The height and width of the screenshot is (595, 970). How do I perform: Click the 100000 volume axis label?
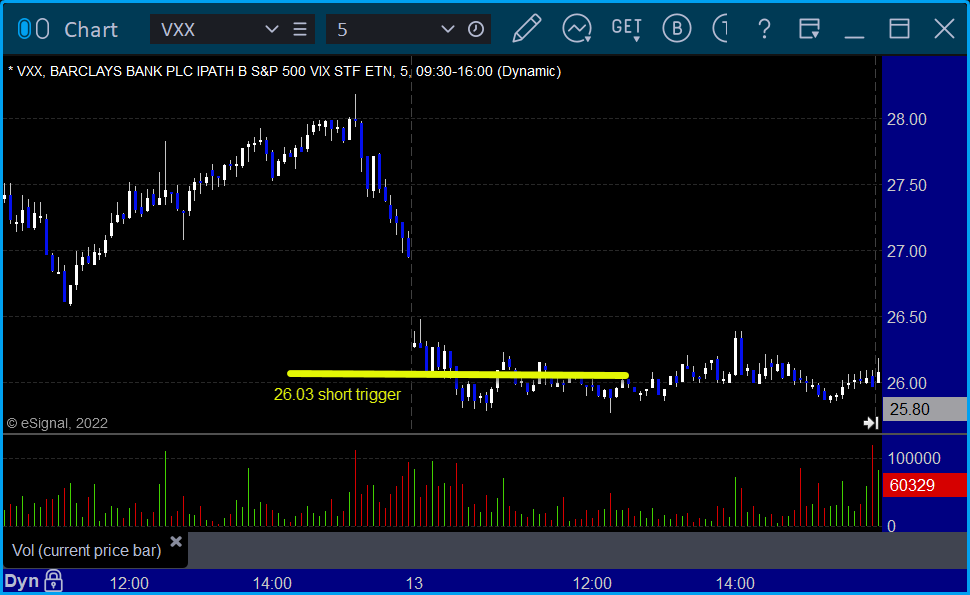[914, 458]
